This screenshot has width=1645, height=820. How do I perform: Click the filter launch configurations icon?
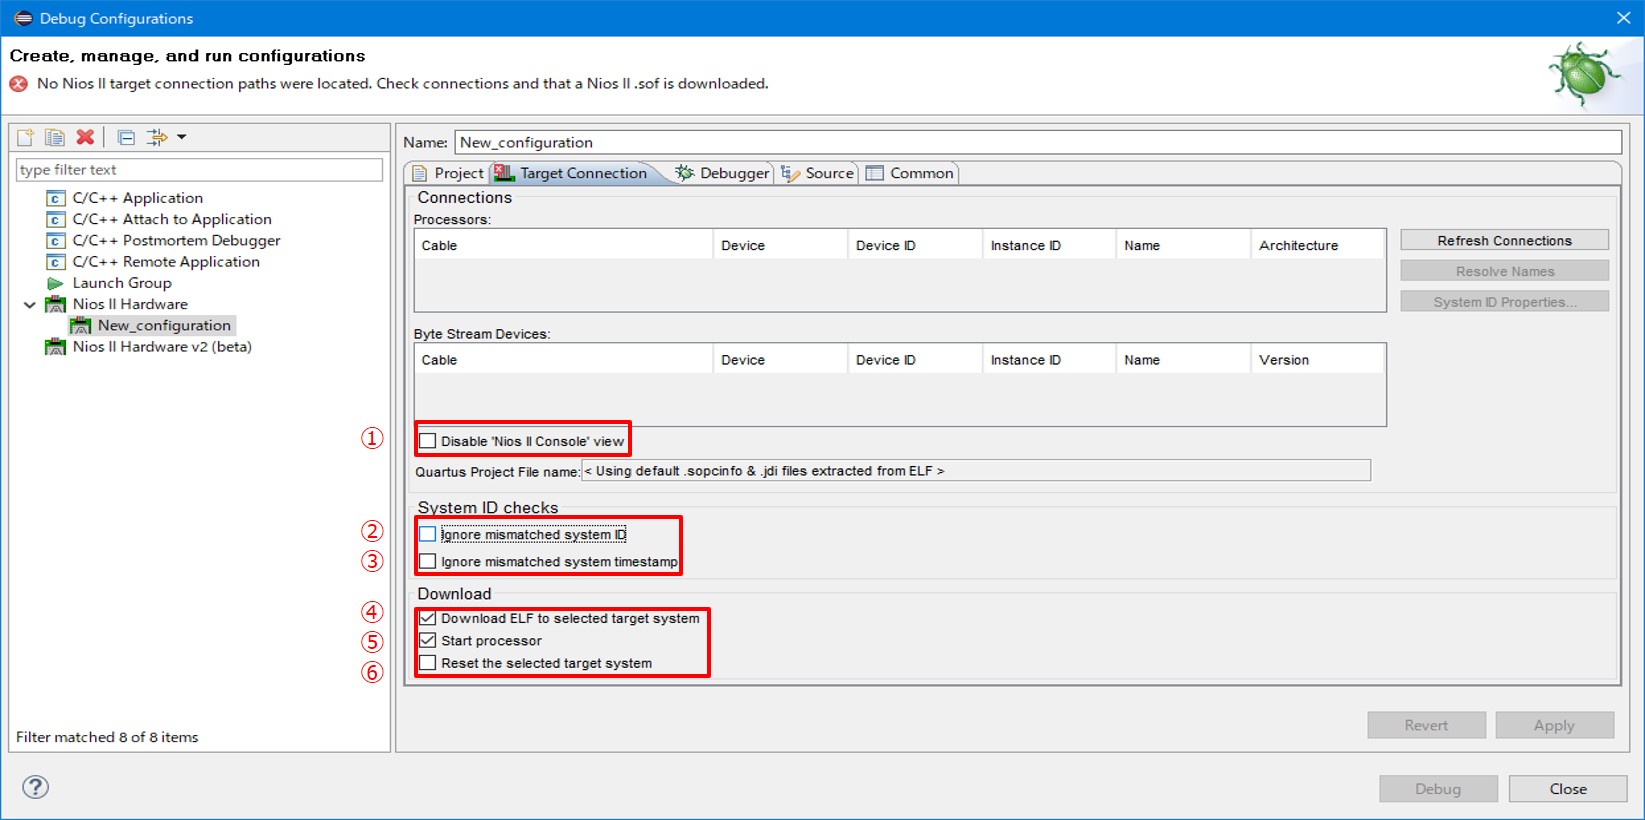click(x=157, y=137)
